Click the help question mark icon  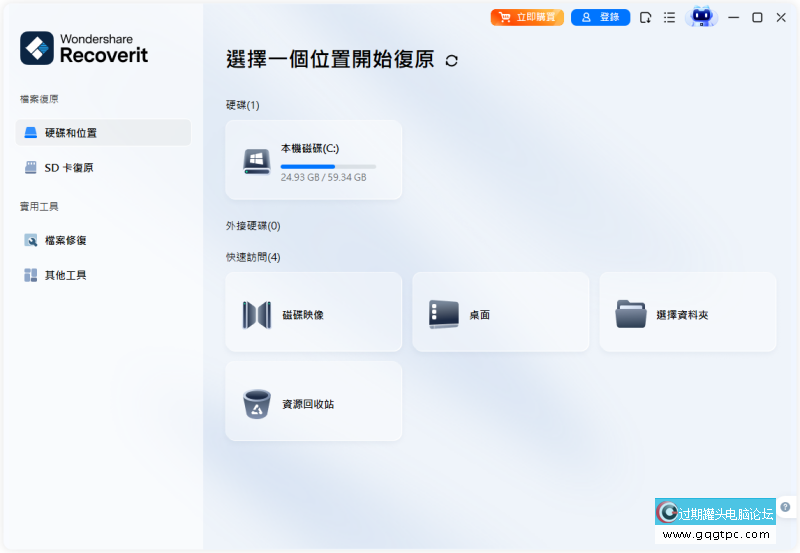point(785,507)
